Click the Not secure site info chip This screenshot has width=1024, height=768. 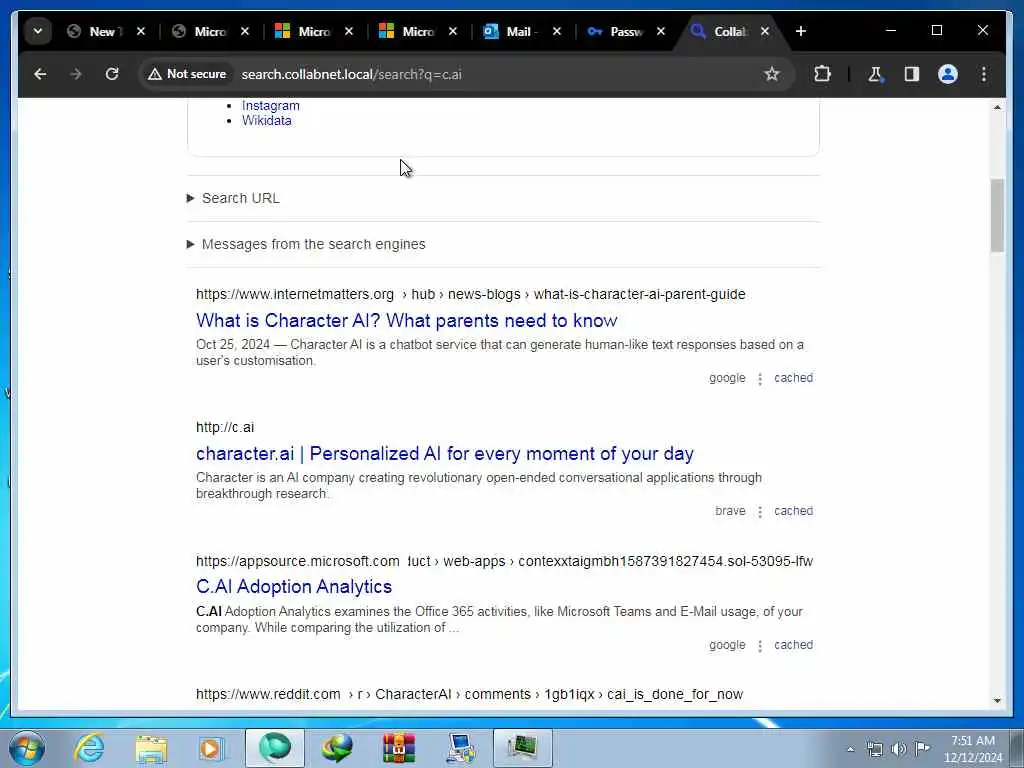tap(187, 74)
